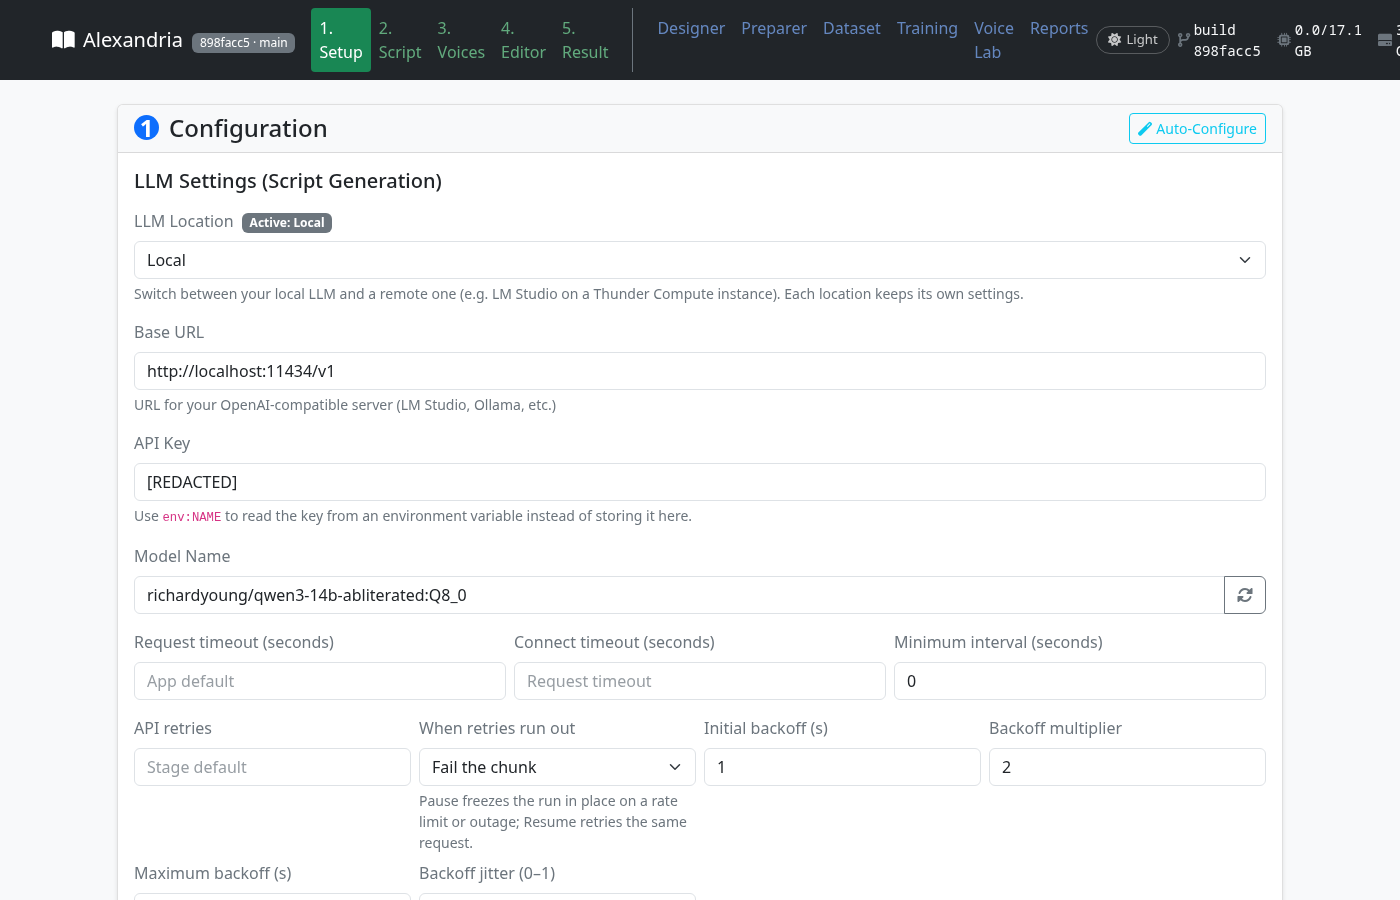Refresh the model list next to Model Name
1400x900 pixels.
click(1245, 595)
